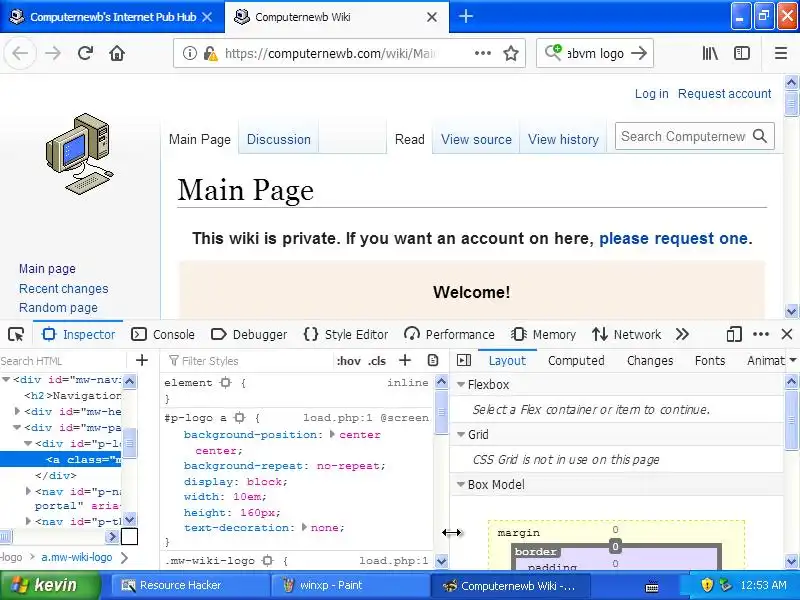The height and width of the screenshot is (600, 800).
Task: Click the wiki search magnifier icon
Action: (760, 136)
